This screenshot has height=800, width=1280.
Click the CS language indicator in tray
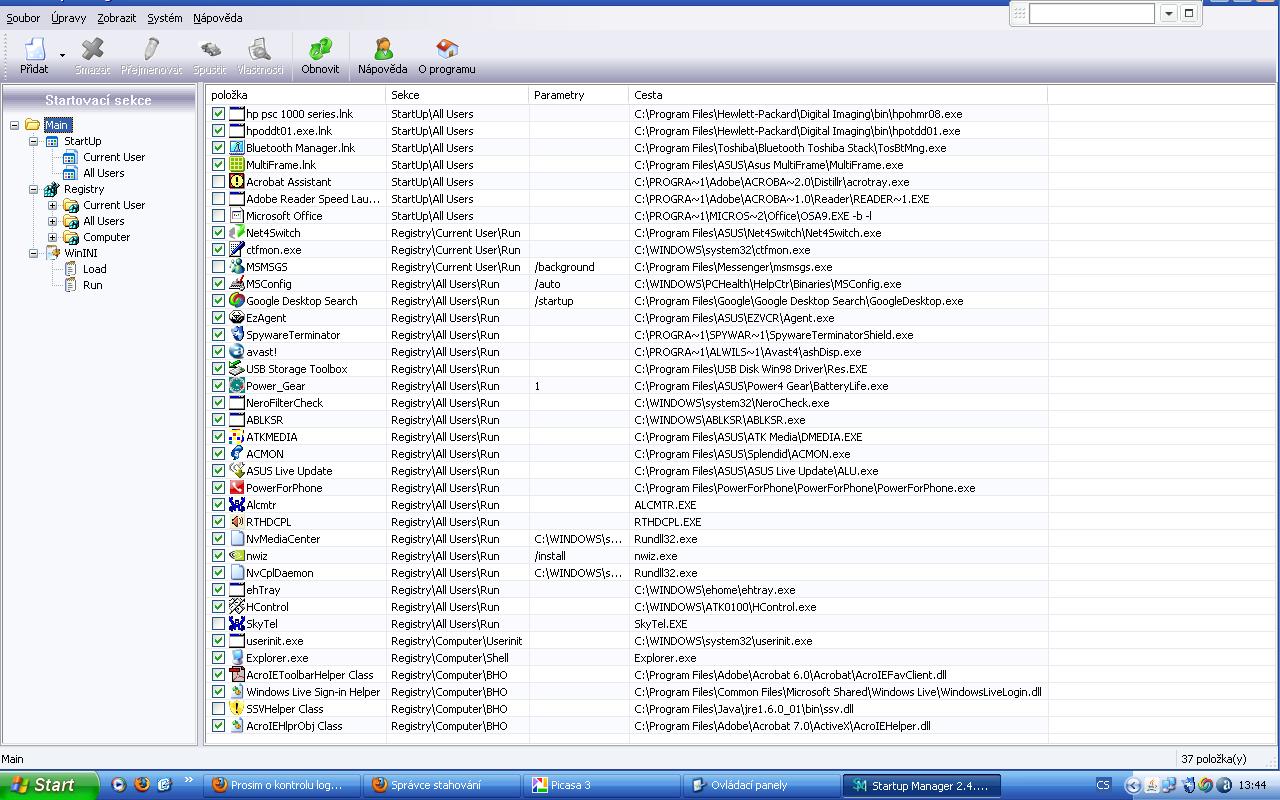pos(1103,785)
